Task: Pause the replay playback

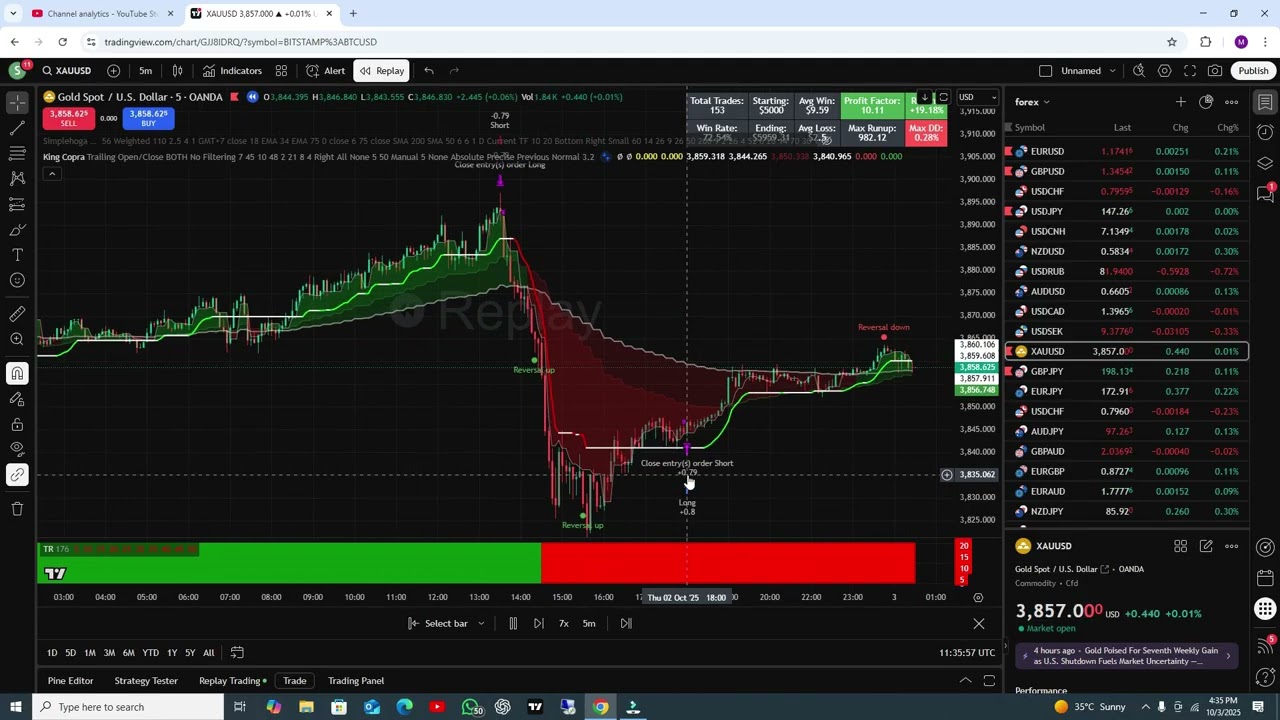Action: 513,623
